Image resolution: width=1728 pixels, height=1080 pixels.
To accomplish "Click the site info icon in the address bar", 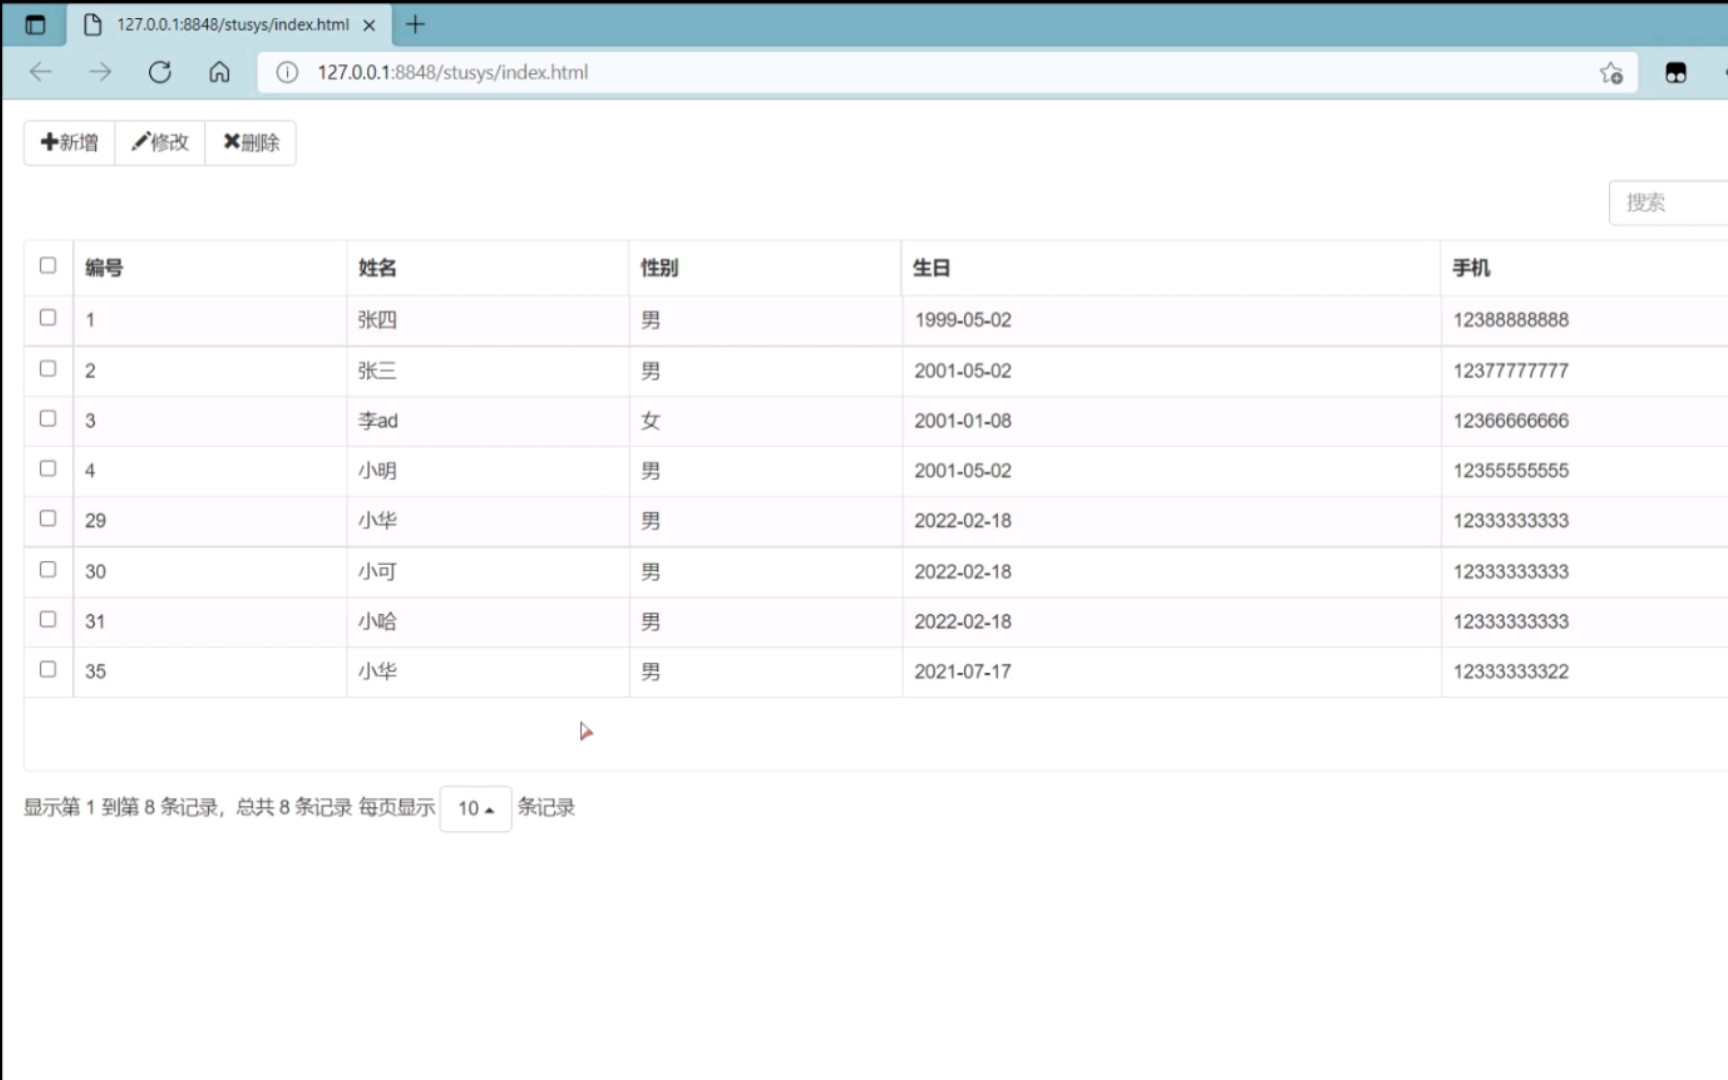I will click(285, 72).
